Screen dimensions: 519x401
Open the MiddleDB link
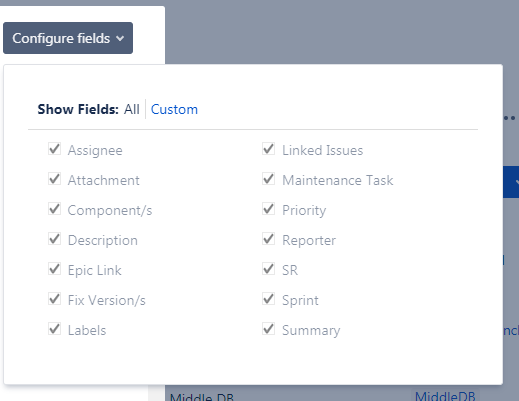[x=445, y=396]
